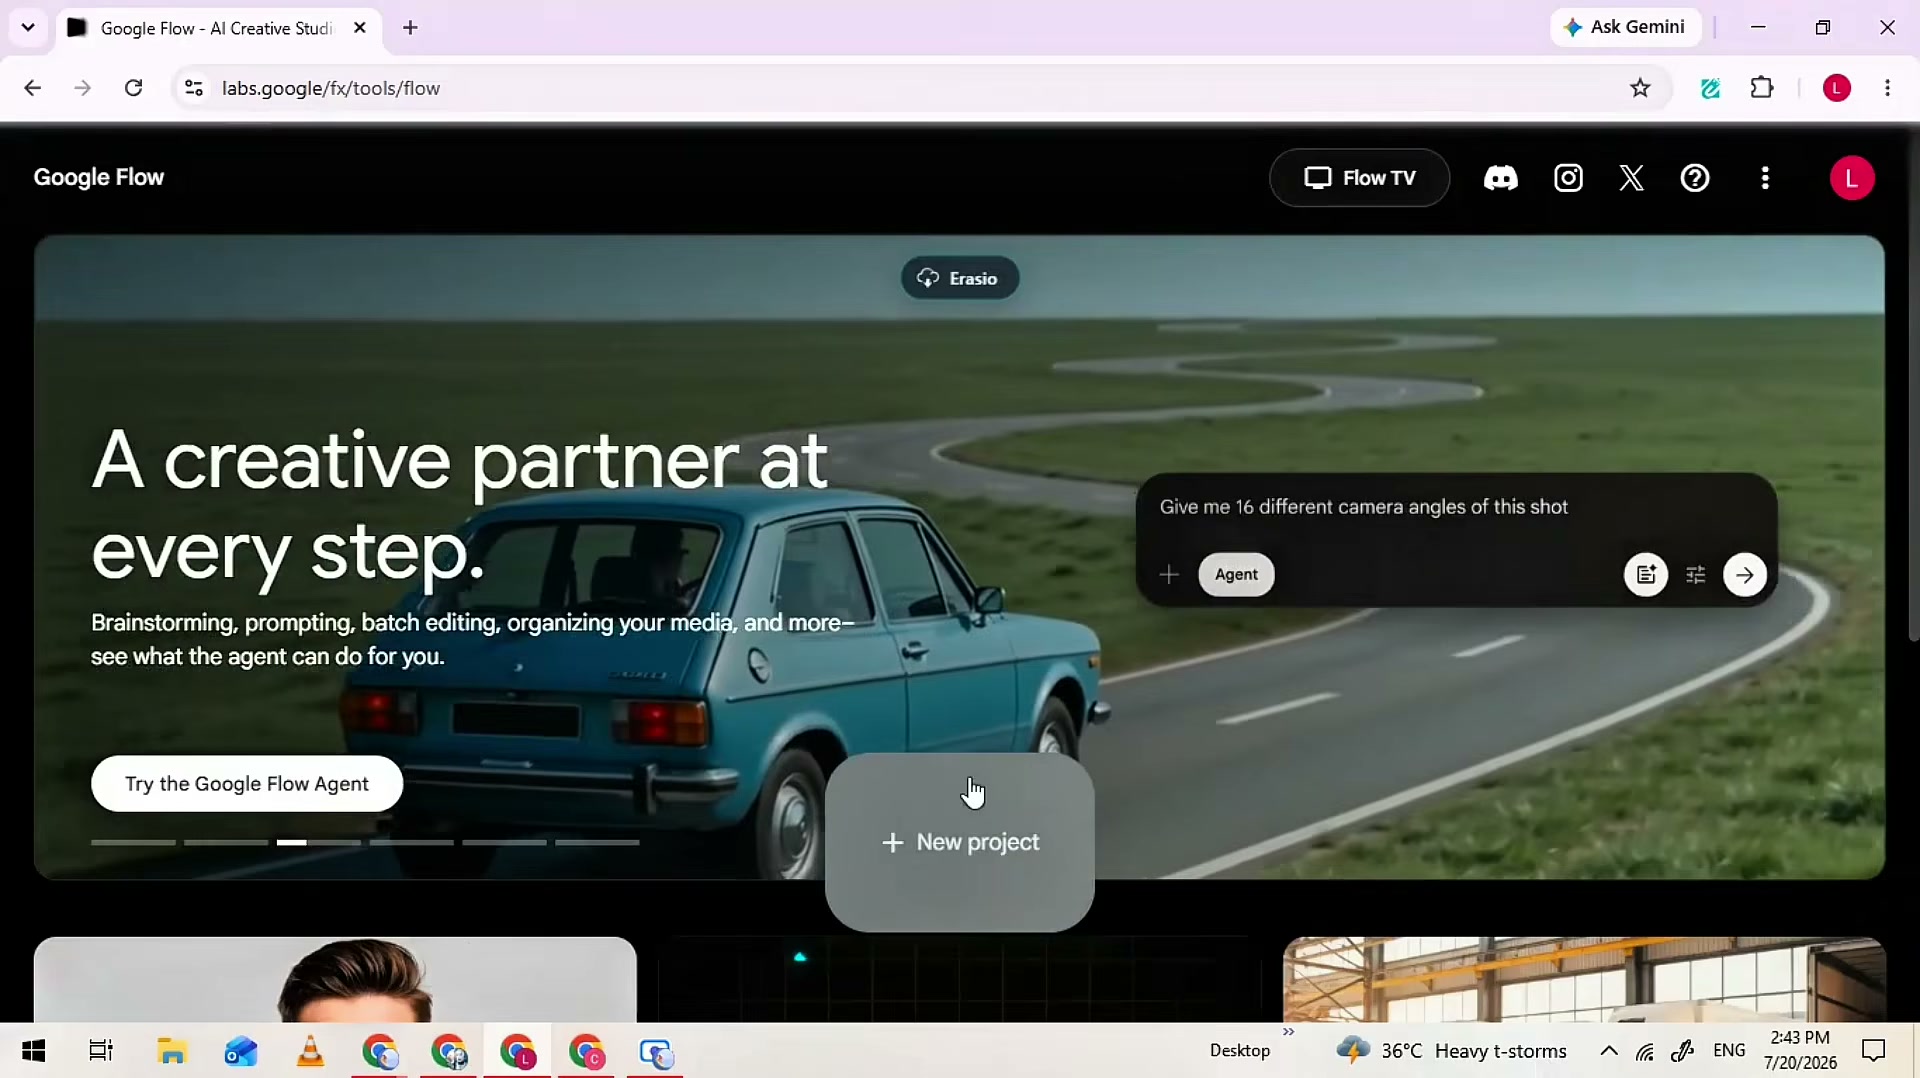
Task: Open the Chrome profile avatar
Action: 1836,88
